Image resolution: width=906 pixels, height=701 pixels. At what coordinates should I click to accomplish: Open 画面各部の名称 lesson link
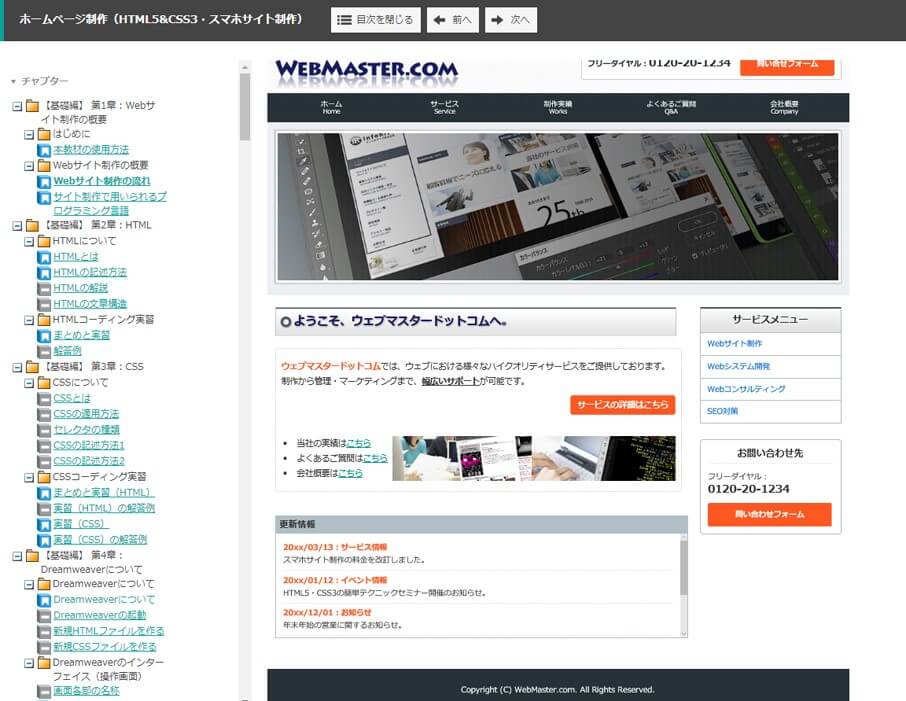(86, 690)
